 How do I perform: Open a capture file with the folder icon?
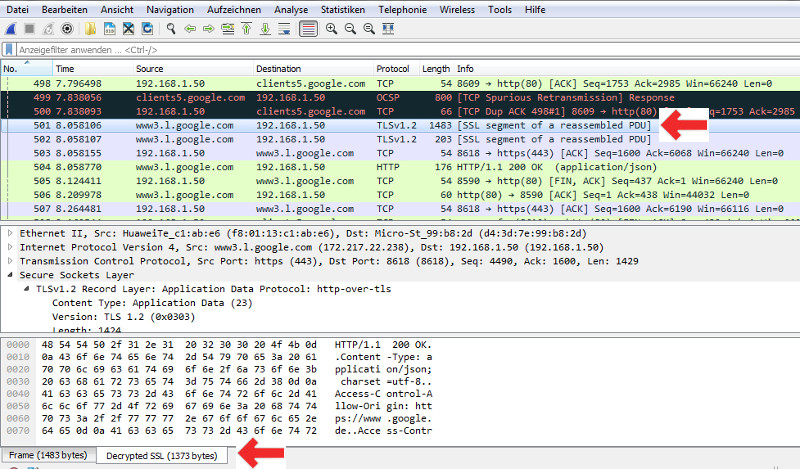(x=90, y=29)
